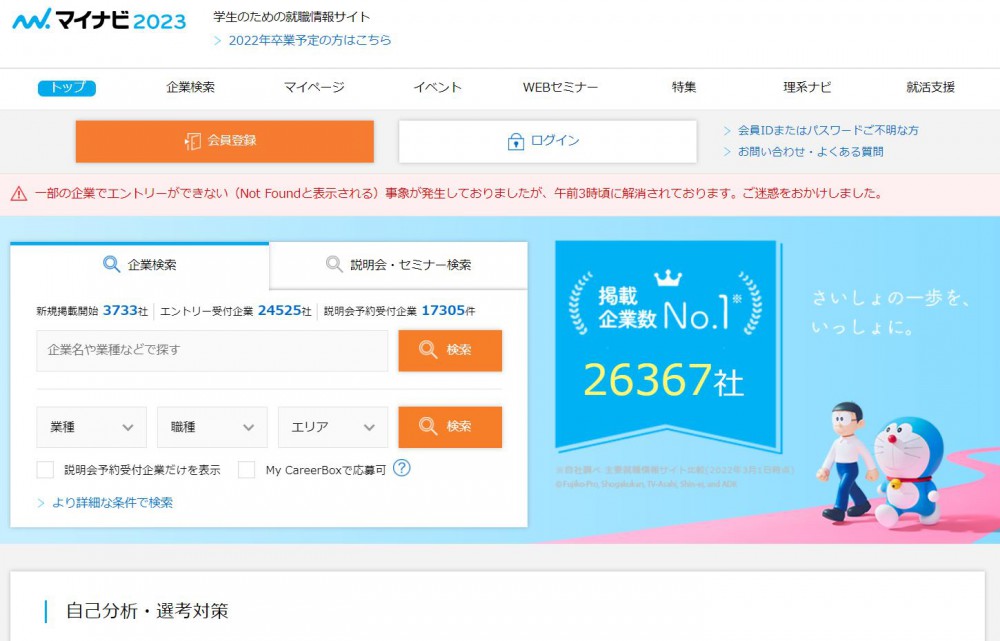The width and height of the screenshot is (1000, 641).
Task: Select the トップ navigation item
Action: point(67,87)
